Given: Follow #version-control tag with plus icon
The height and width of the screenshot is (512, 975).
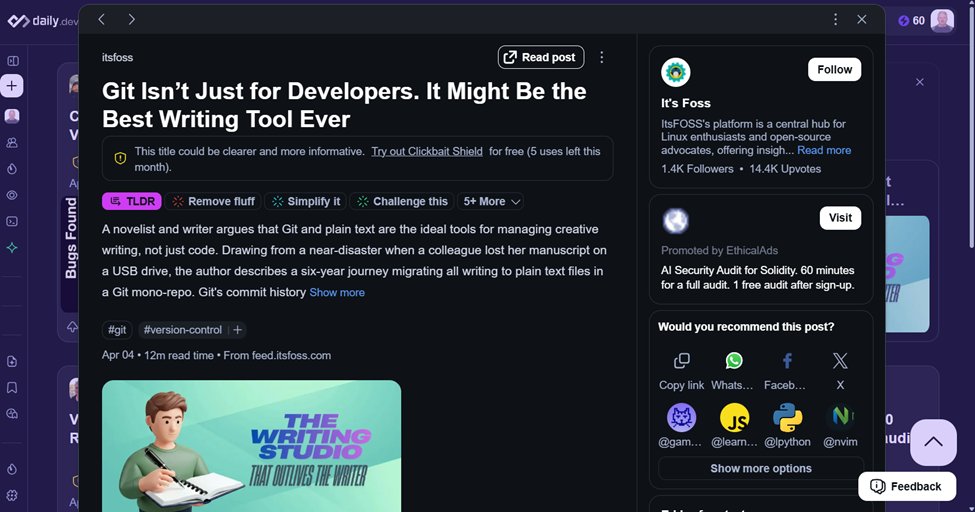Looking at the screenshot, I should [238, 330].
